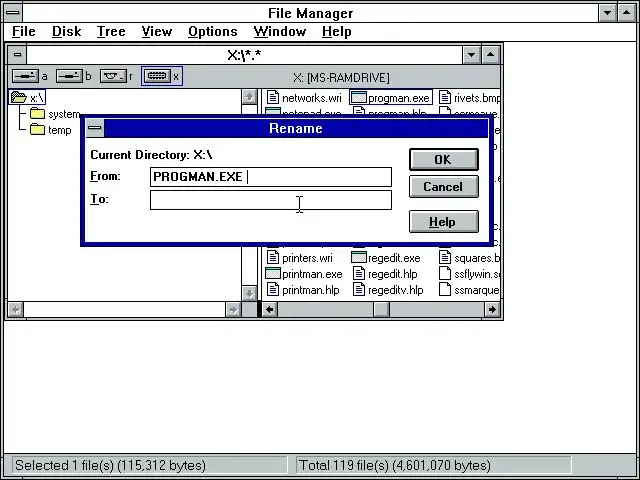Image resolution: width=640 pixels, height=480 pixels.
Task: Click file list horizontal scroll thumb
Action: 381,309
